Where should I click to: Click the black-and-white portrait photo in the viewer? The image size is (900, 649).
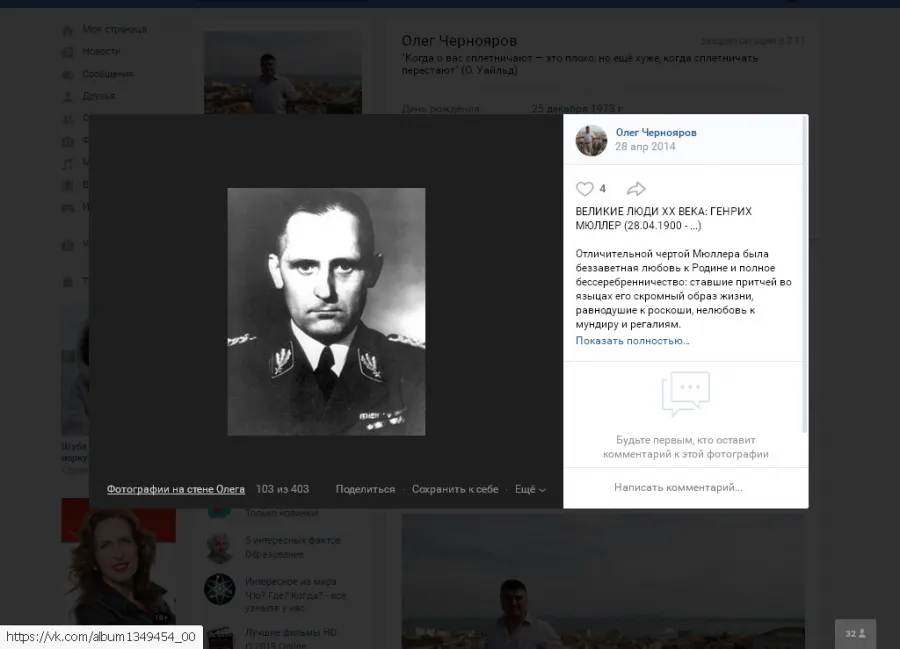click(327, 312)
